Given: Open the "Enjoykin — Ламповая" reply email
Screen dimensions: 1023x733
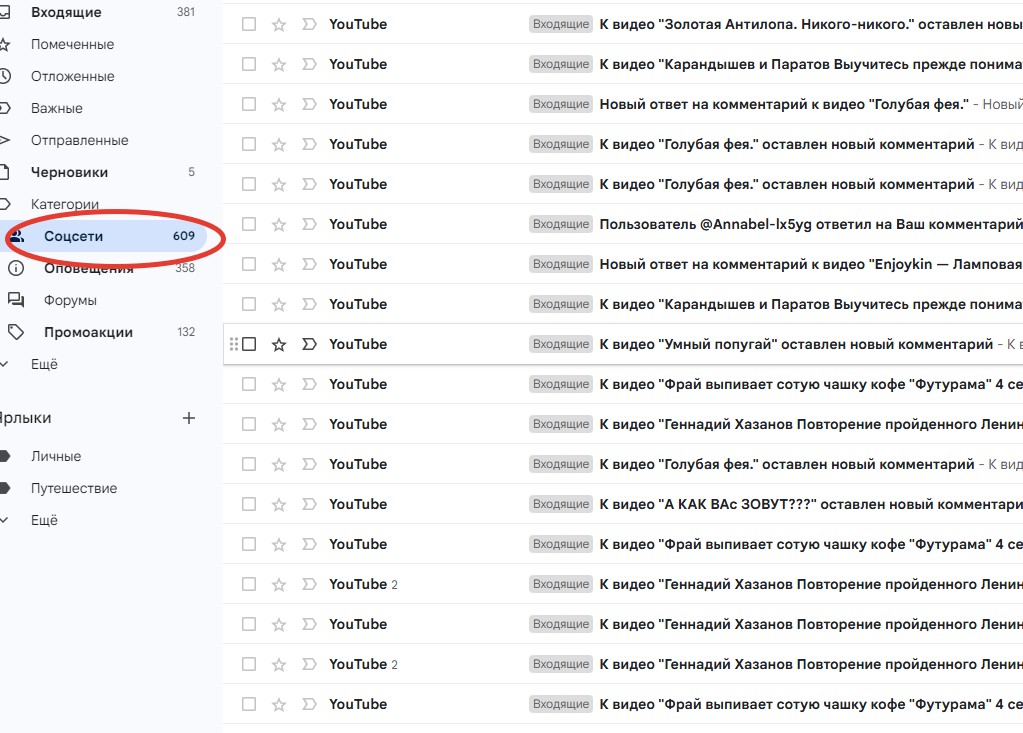Looking at the screenshot, I should (x=623, y=264).
